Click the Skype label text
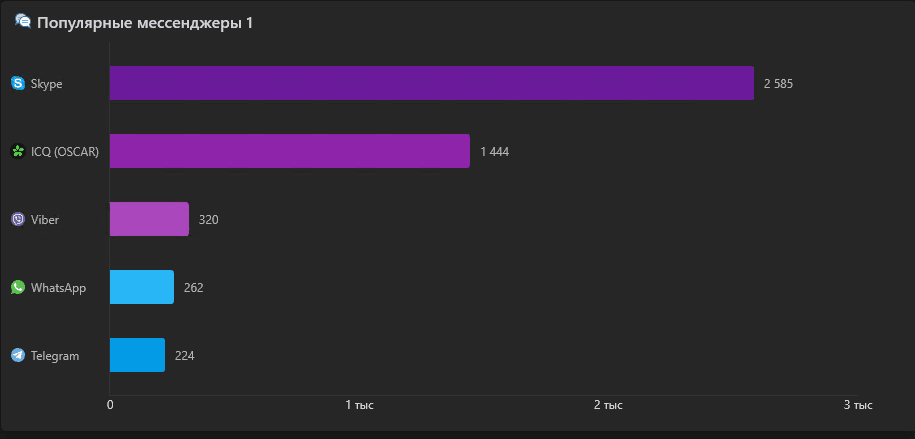This screenshot has height=439, width=915. (47, 84)
